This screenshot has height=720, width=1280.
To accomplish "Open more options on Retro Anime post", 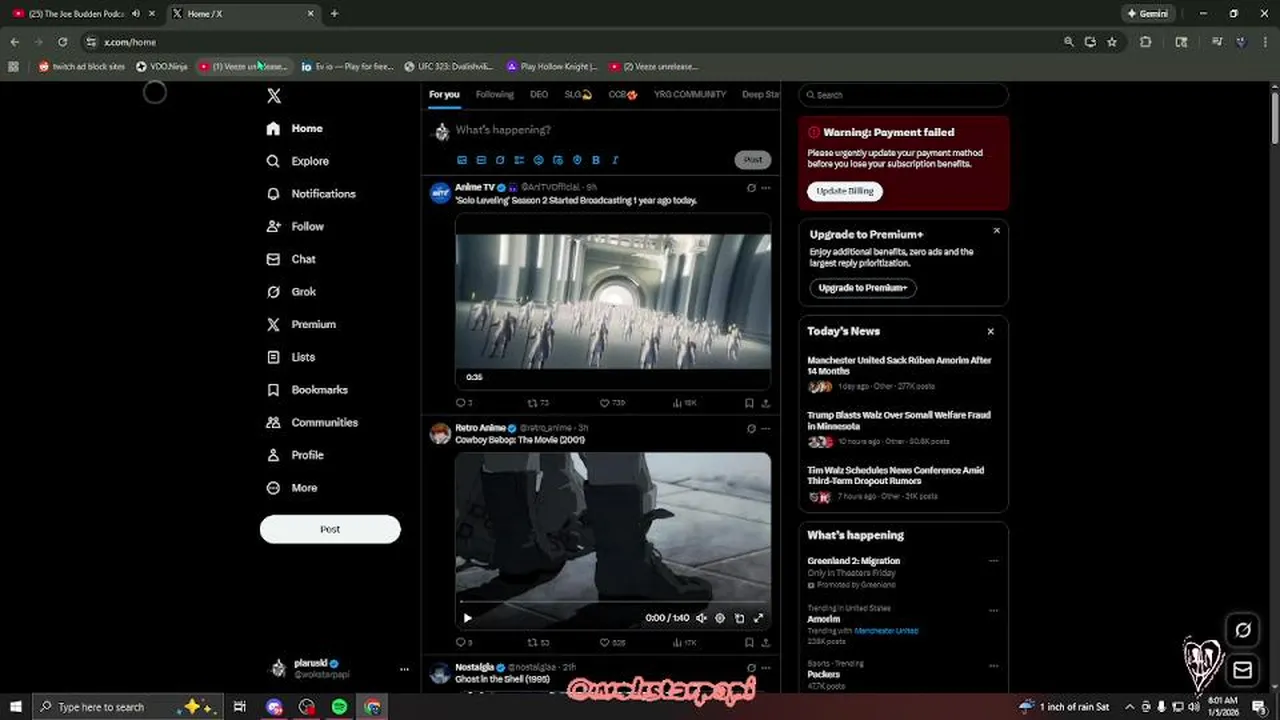I will [766, 428].
